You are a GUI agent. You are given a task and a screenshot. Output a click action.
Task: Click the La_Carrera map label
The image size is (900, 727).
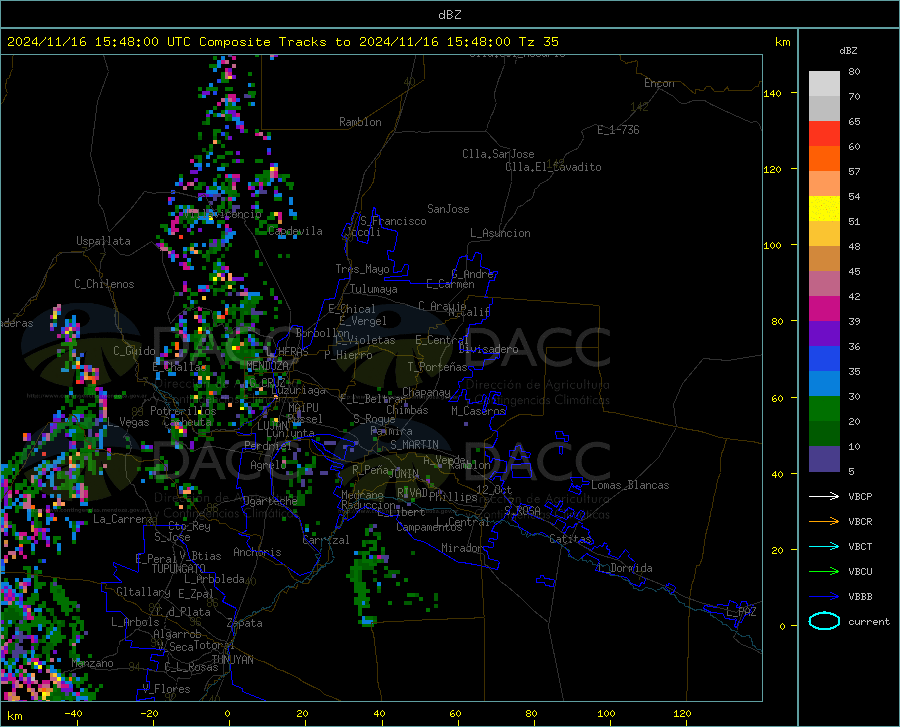click(x=123, y=519)
